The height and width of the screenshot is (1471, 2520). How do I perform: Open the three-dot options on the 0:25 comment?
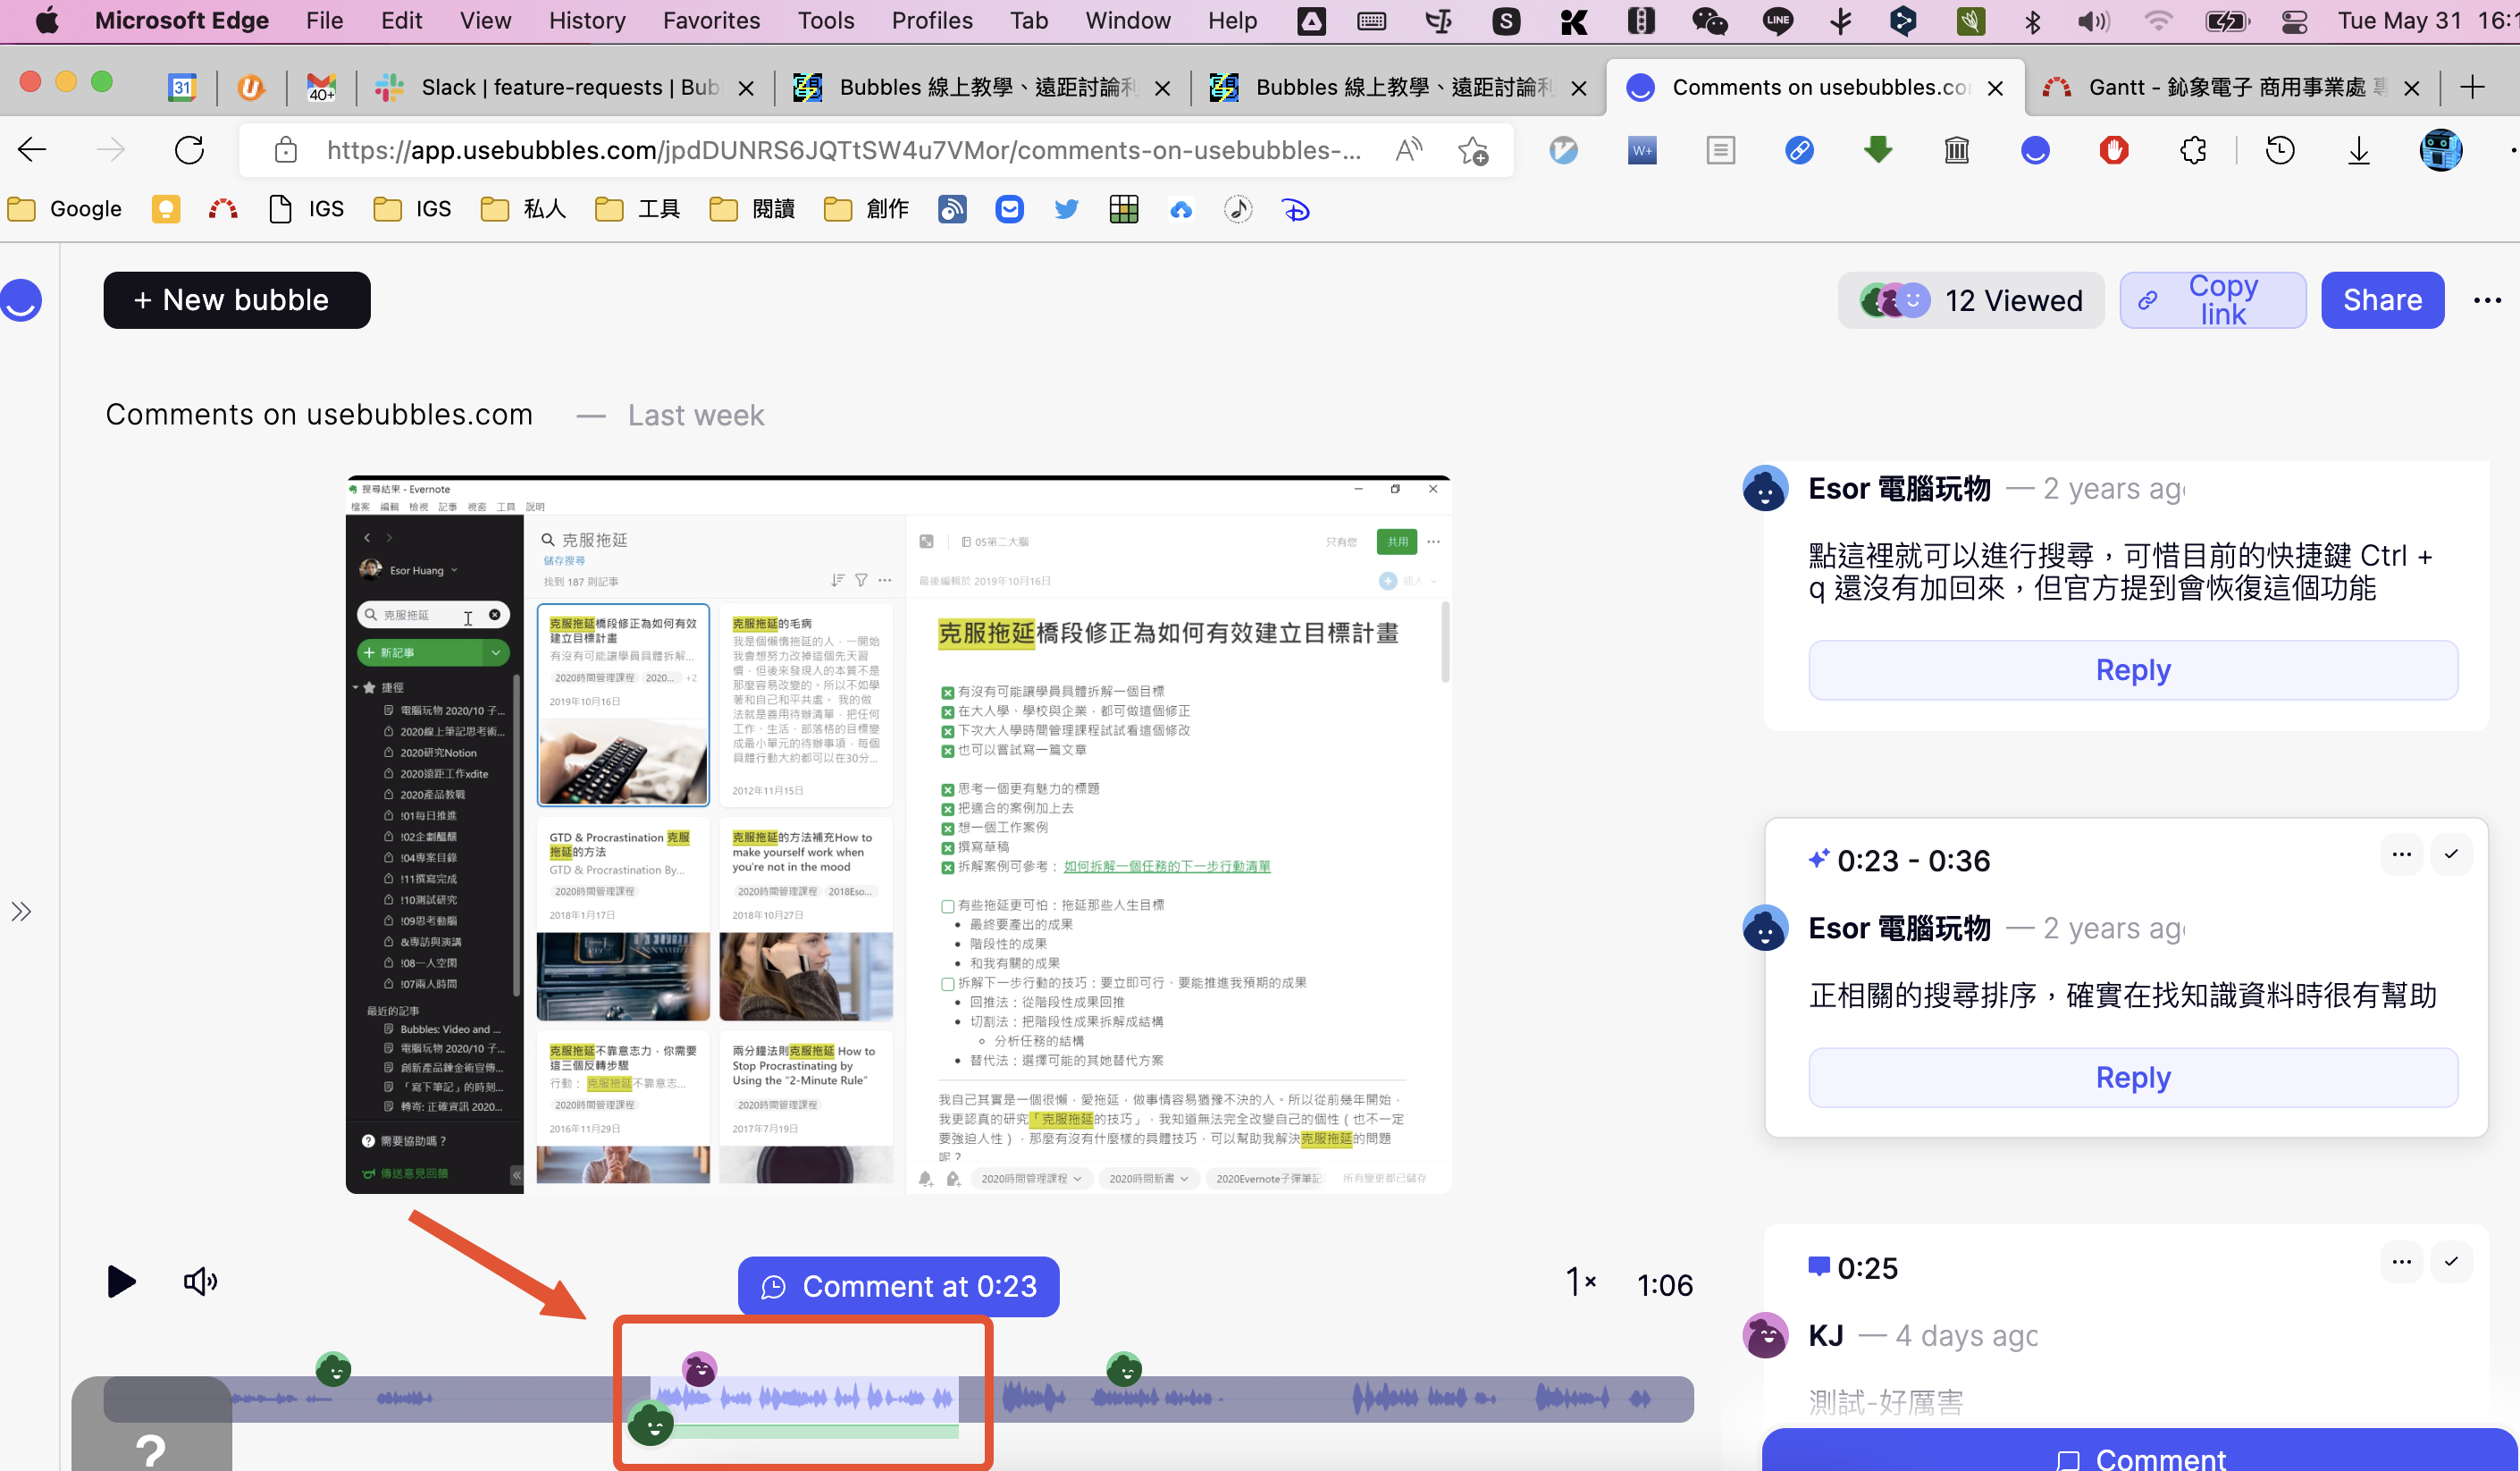tap(2401, 1262)
